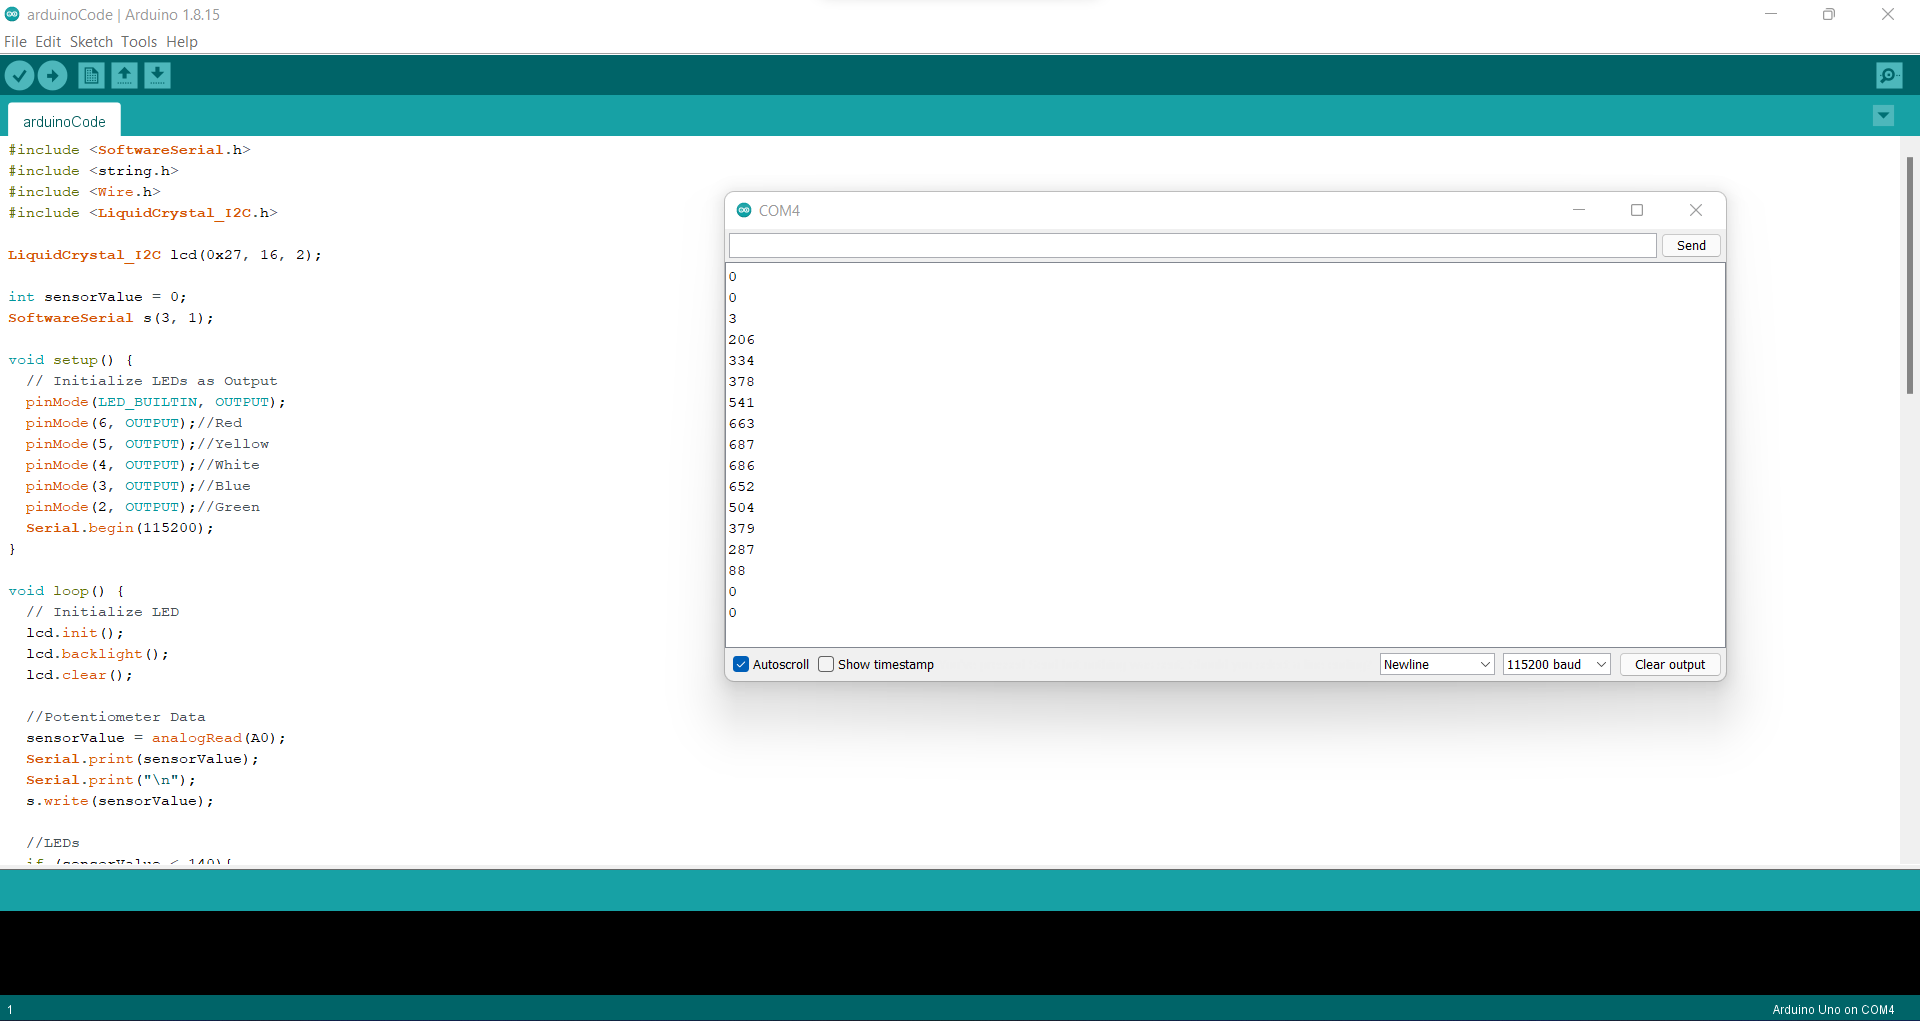Enable the Show timestamp checkbox

(x=826, y=664)
